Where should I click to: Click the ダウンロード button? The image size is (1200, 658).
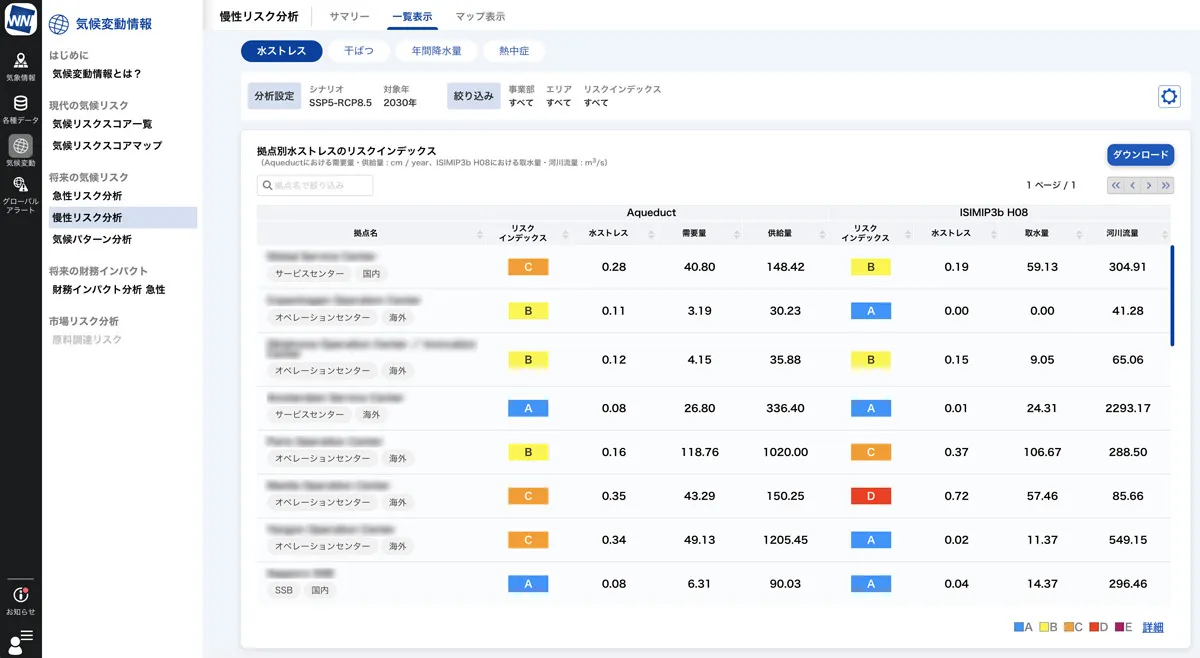coord(1141,155)
